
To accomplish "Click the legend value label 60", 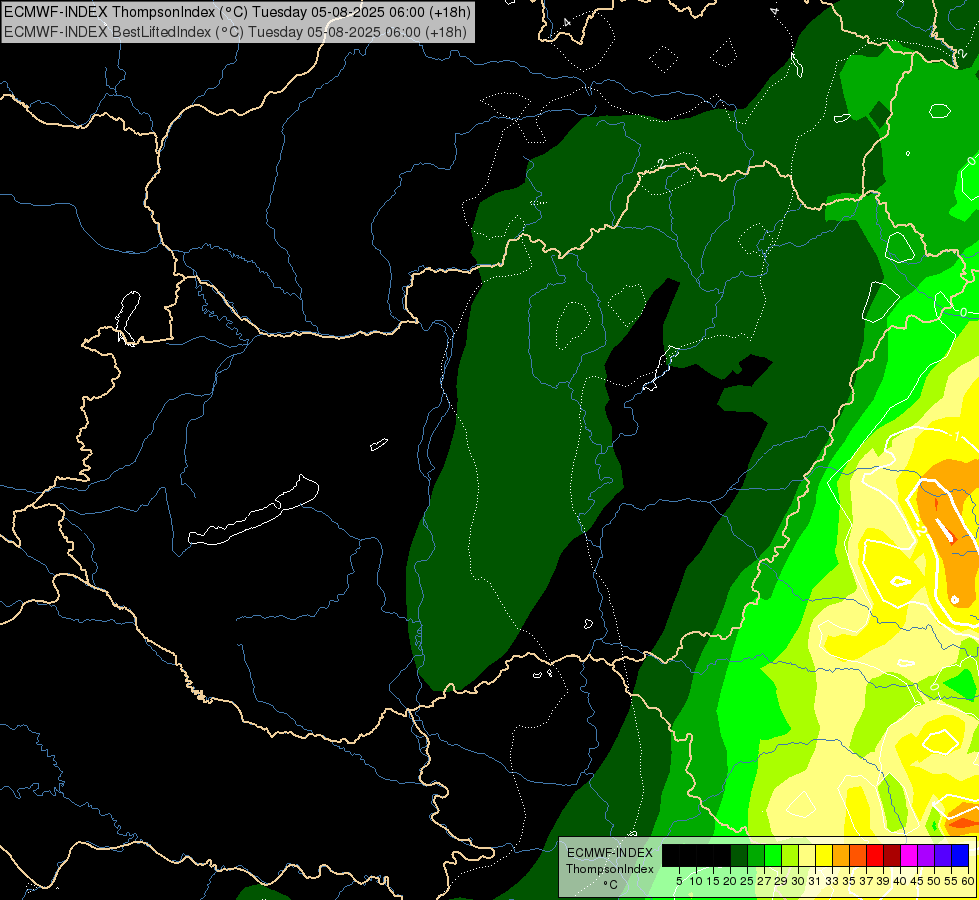I will point(968,881).
